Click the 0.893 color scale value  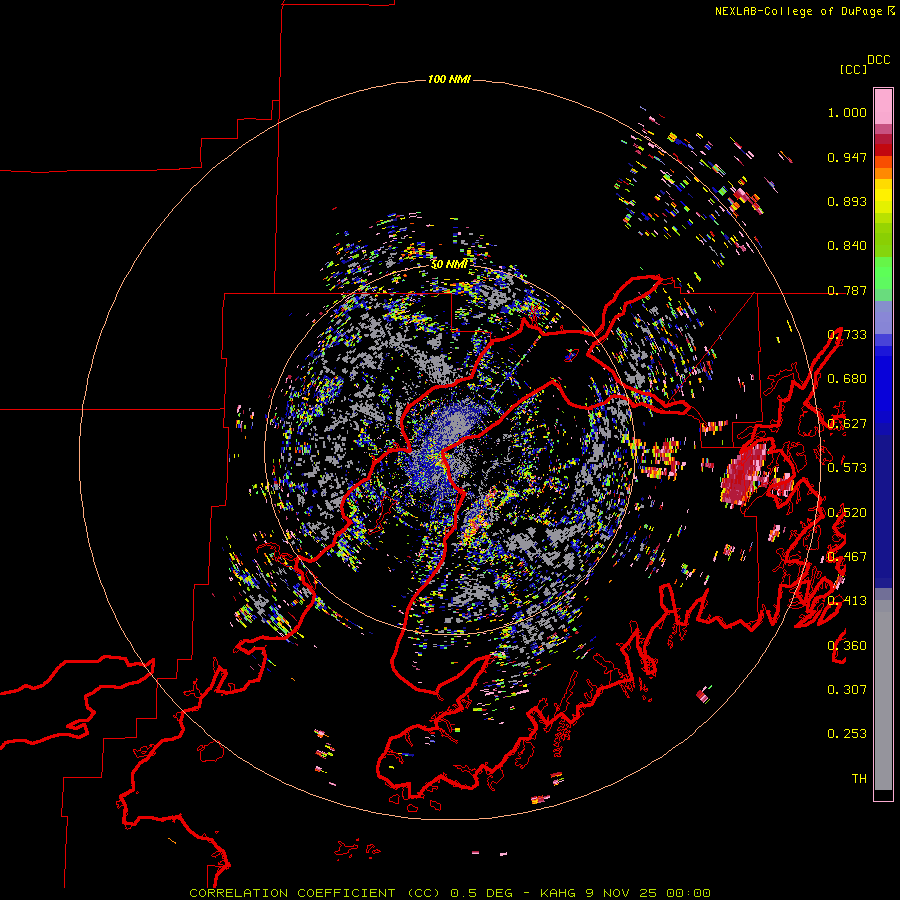pos(847,201)
